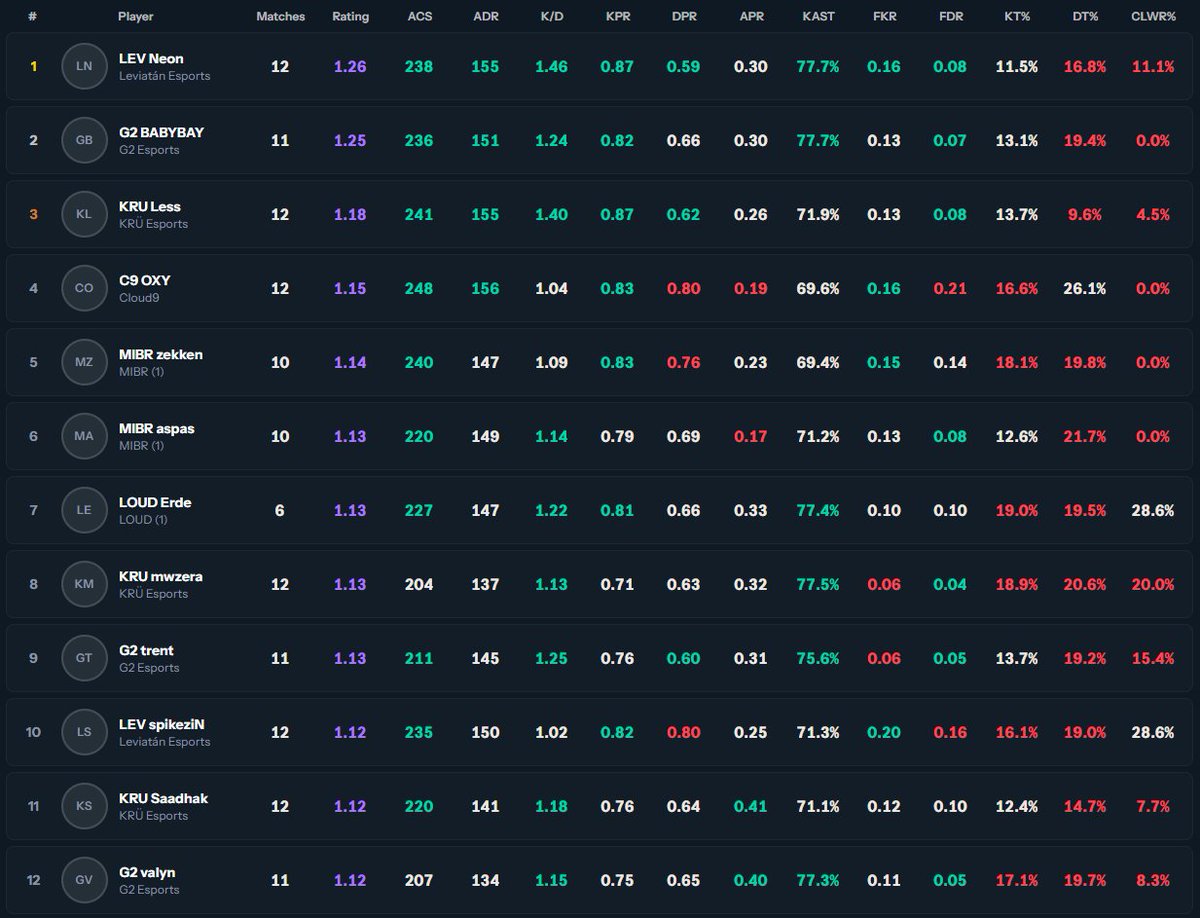Click KRU mwzera's 20.0% CLWR% value

coord(1153,585)
